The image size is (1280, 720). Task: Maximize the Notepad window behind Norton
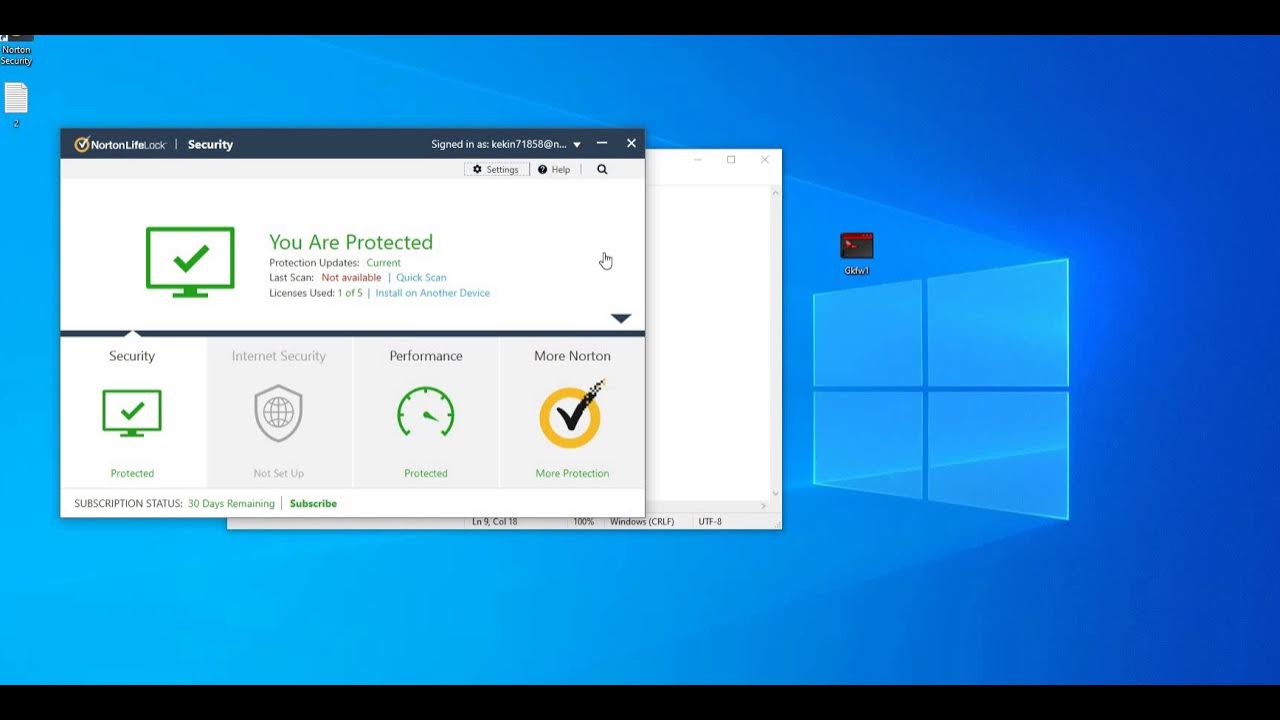coord(731,160)
